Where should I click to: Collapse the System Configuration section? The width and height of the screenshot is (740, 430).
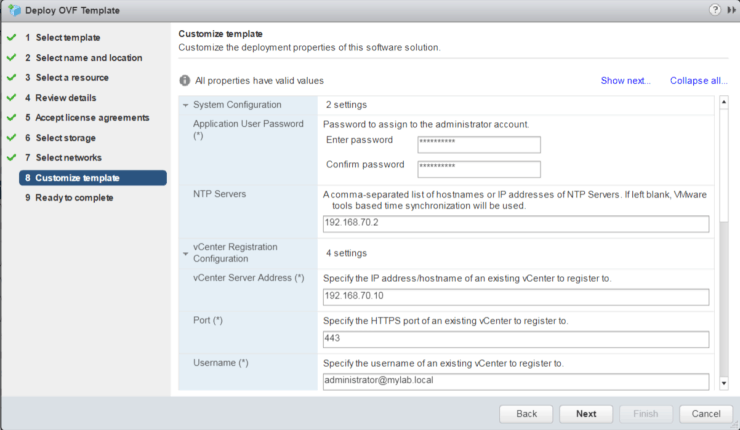click(185, 105)
